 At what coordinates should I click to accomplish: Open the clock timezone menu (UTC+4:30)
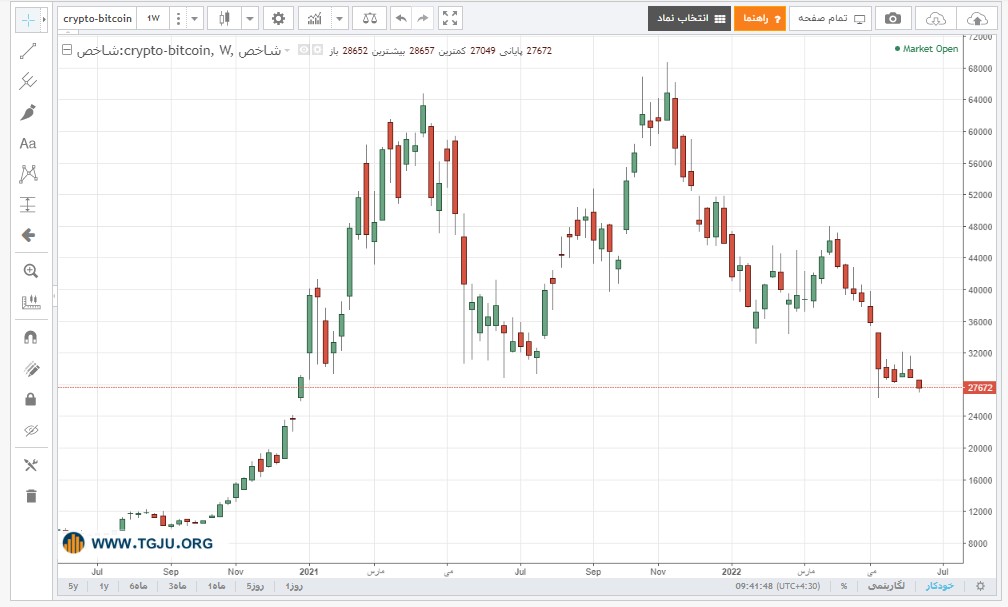tap(778, 586)
